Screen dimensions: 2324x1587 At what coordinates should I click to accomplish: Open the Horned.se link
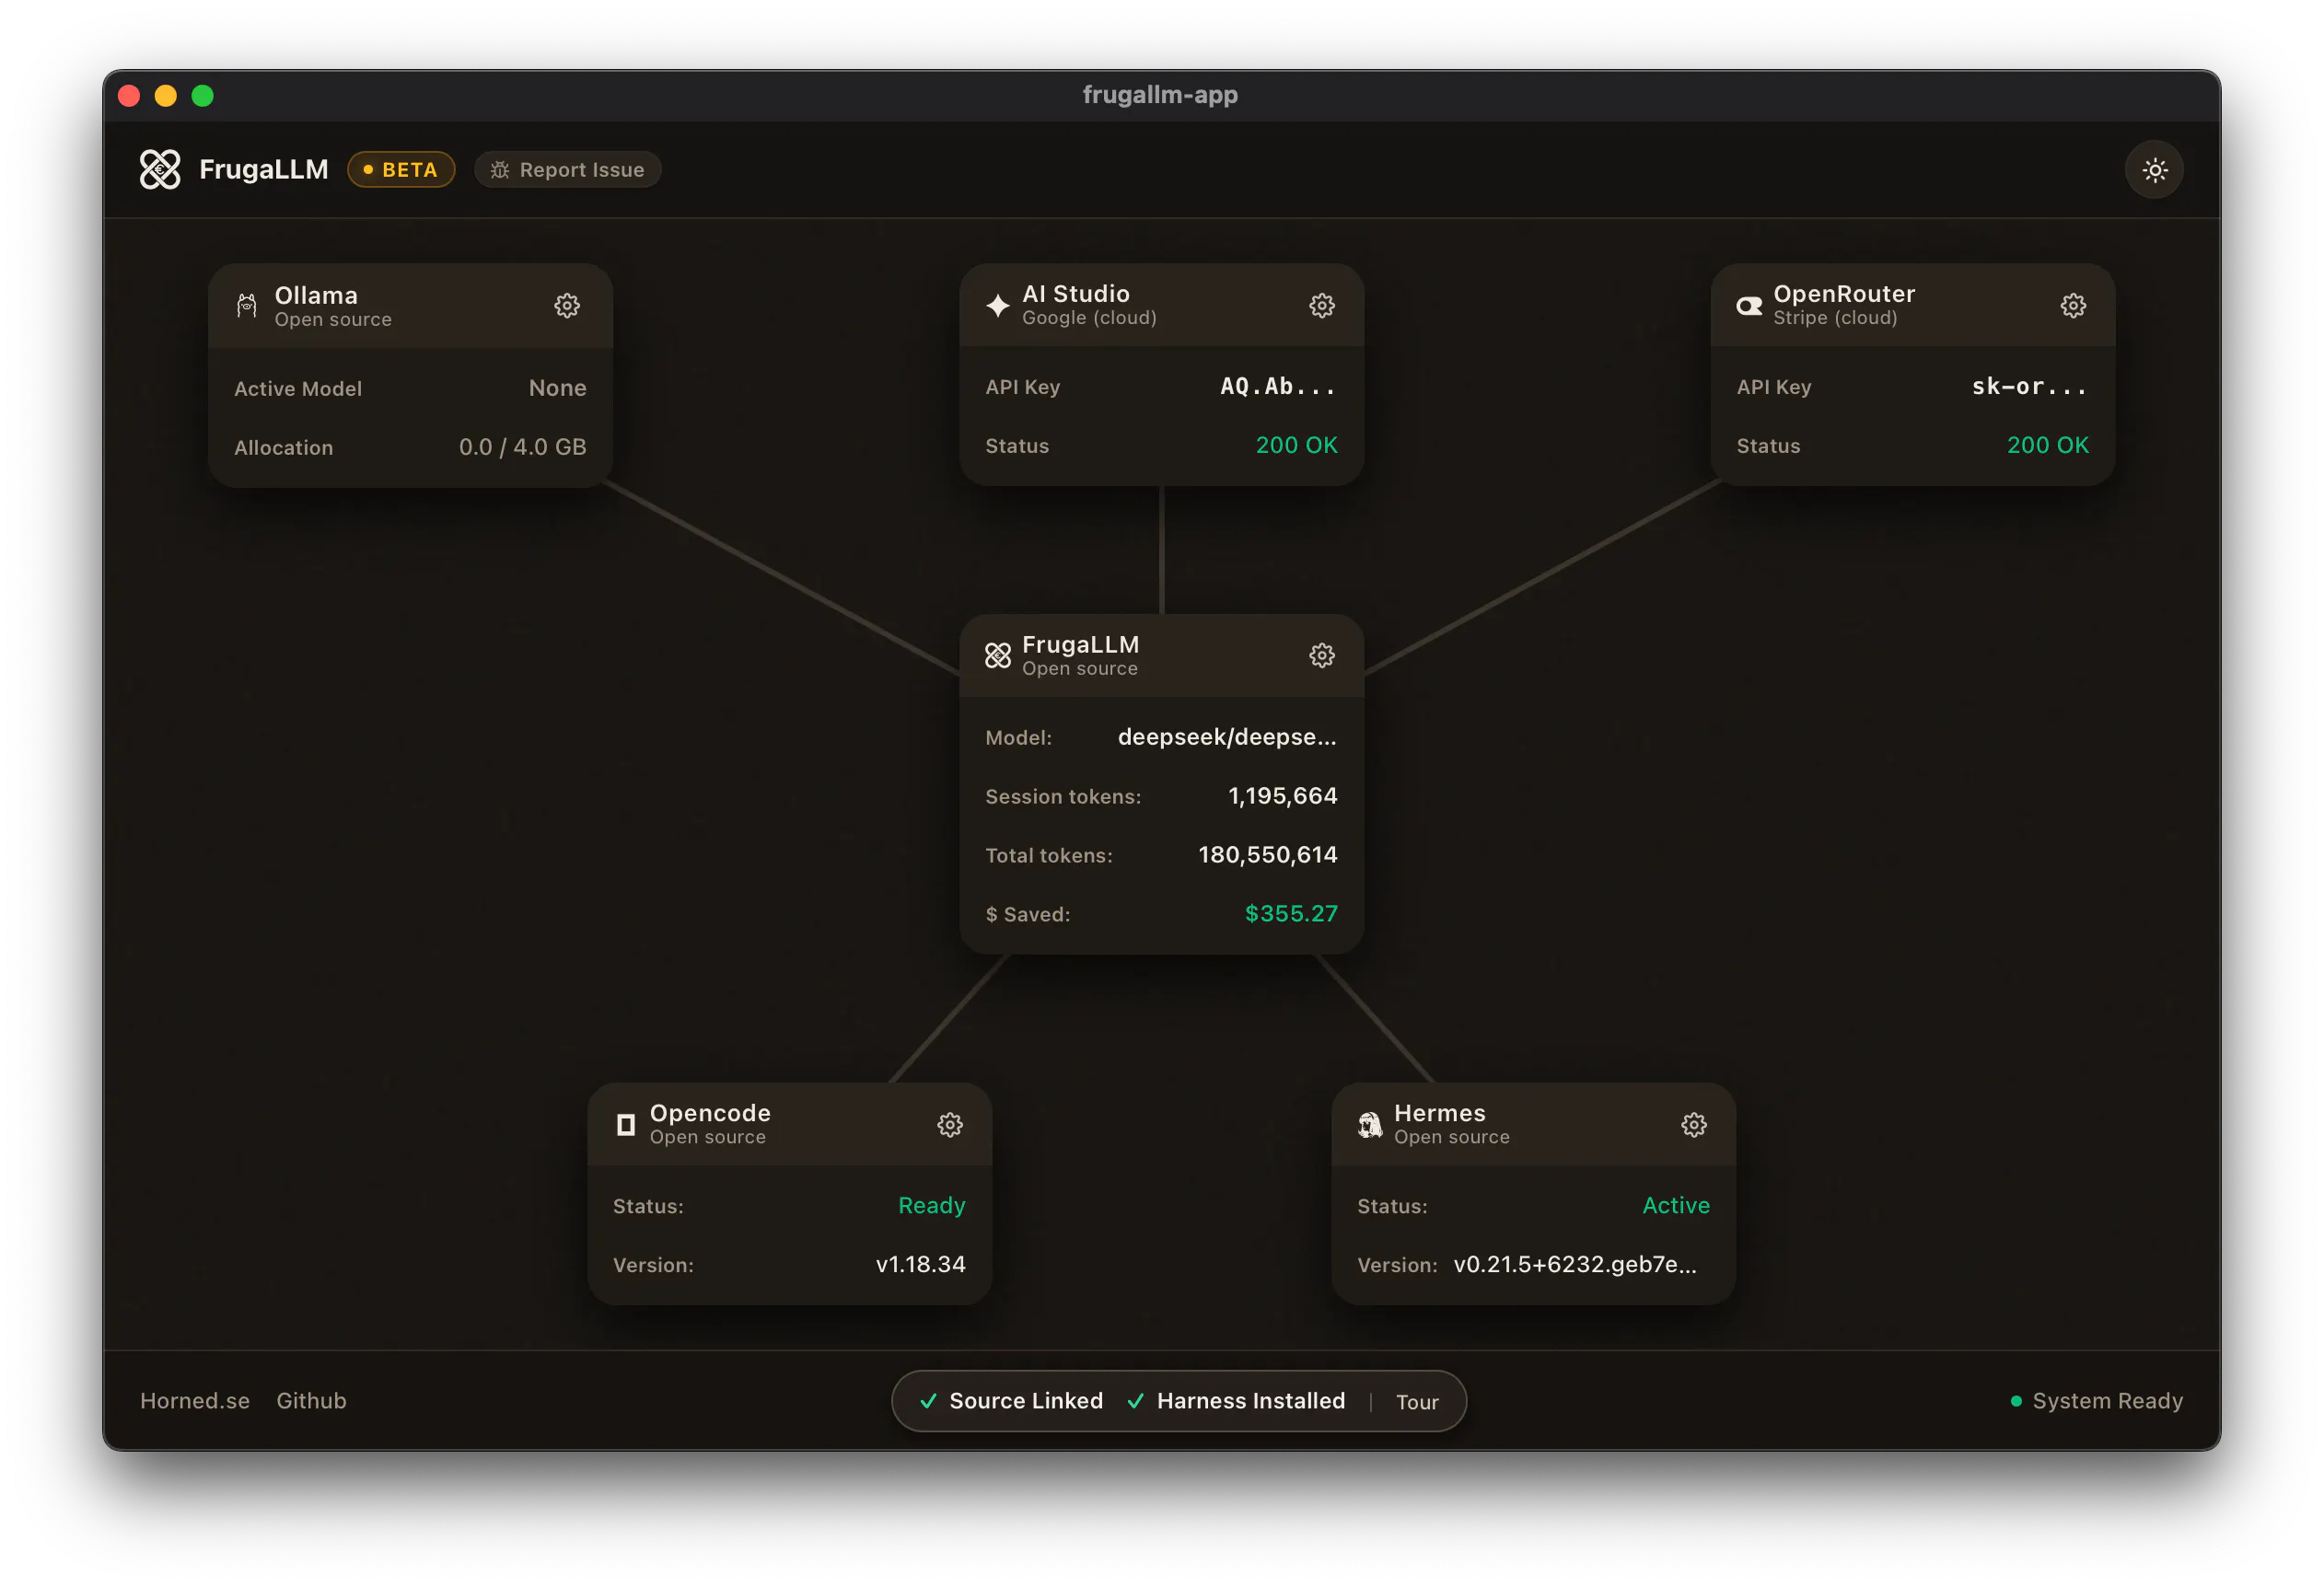[195, 1401]
